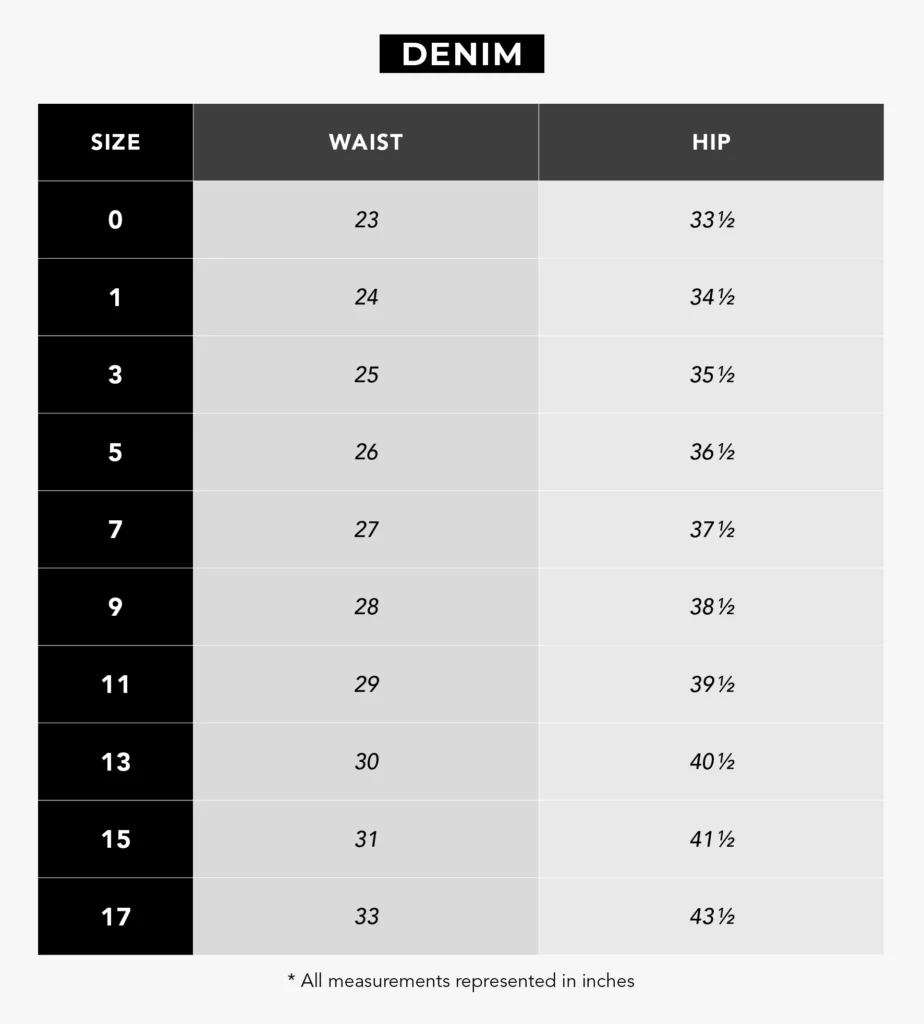The width and height of the screenshot is (924, 1024).
Task: Select size 3 row label
Action: coord(115,375)
